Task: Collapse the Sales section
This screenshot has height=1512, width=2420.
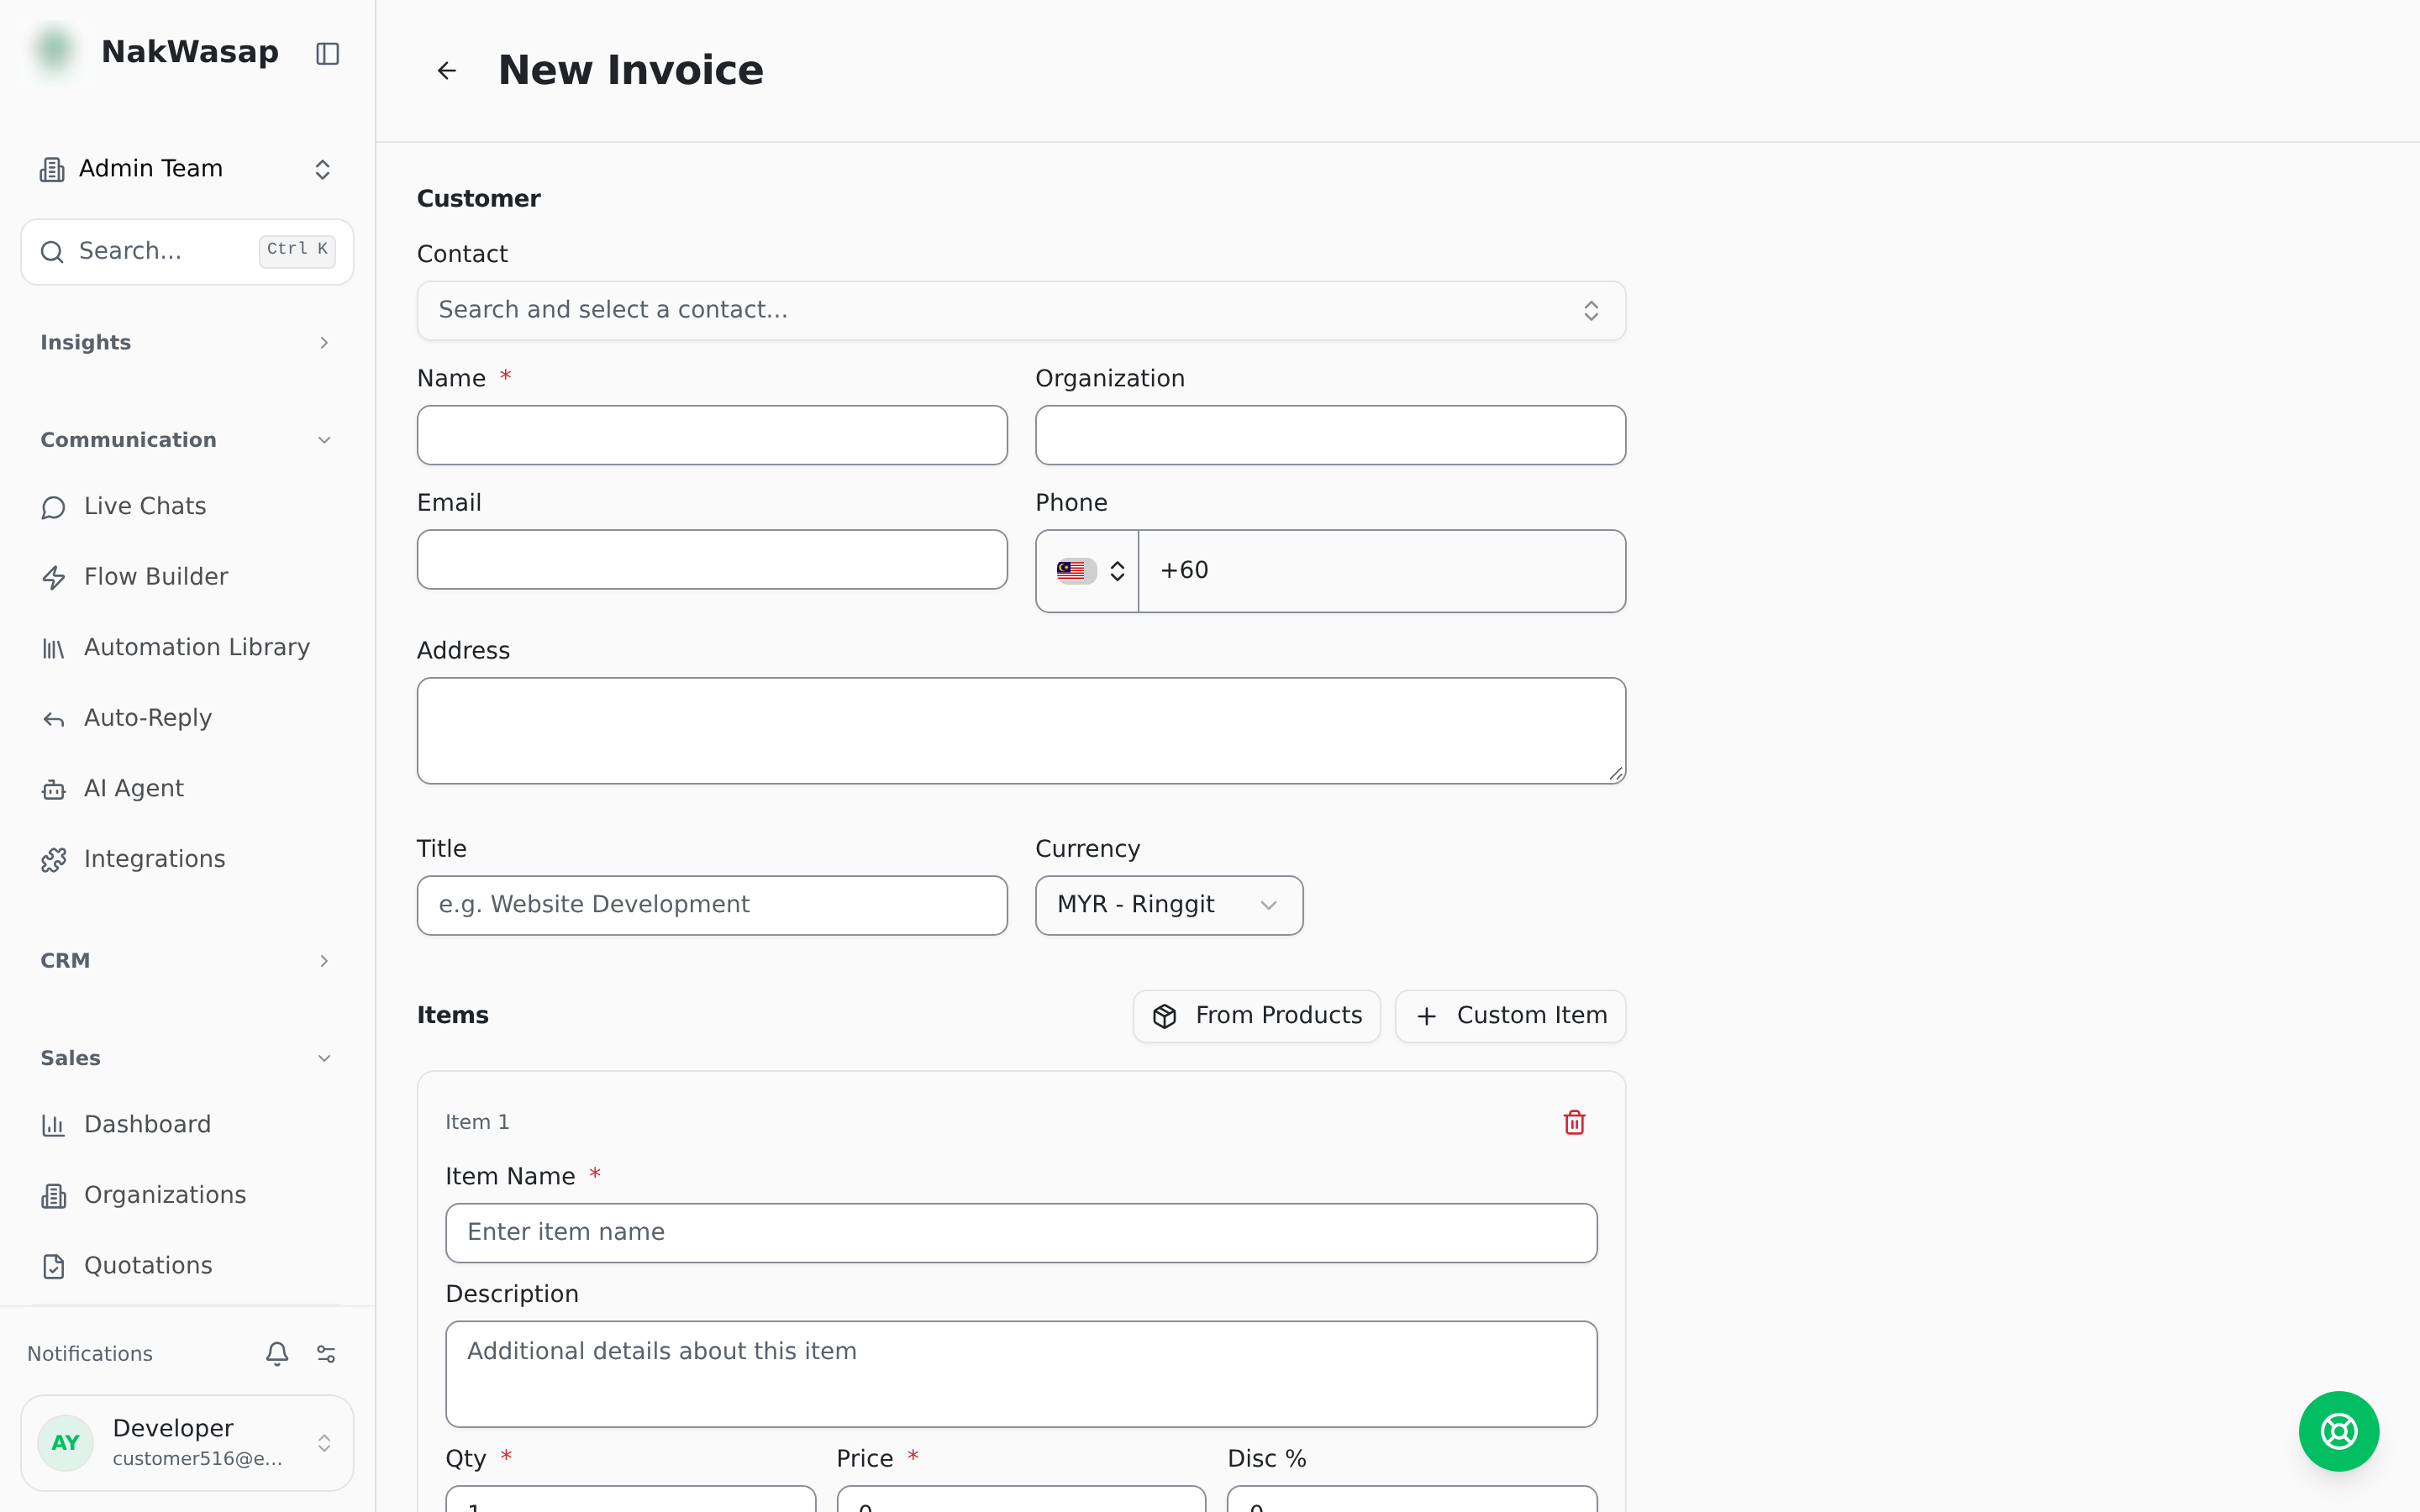Action: click(x=187, y=1058)
